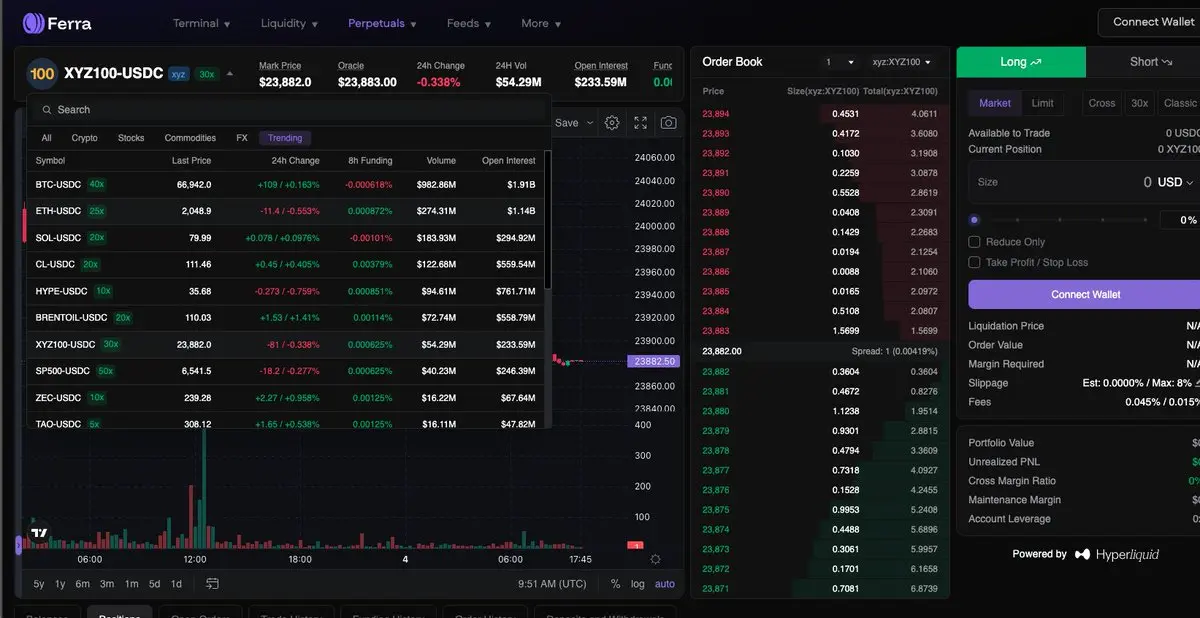The height and width of the screenshot is (618, 1200).
Task: Click the purple chart-side expand handle
Action: pos(18,545)
